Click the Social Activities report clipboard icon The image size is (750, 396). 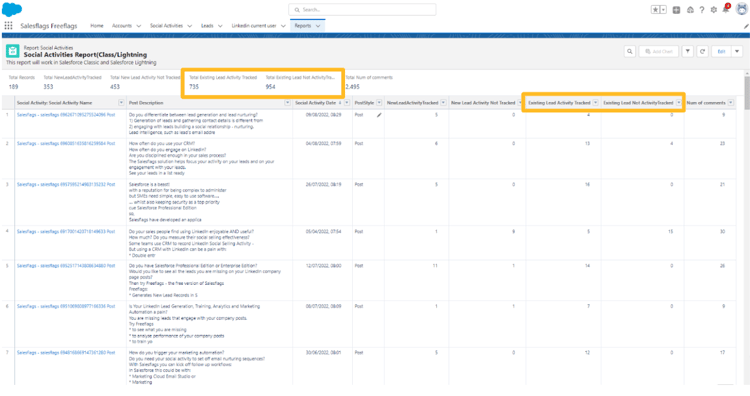click(x=12, y=51)
